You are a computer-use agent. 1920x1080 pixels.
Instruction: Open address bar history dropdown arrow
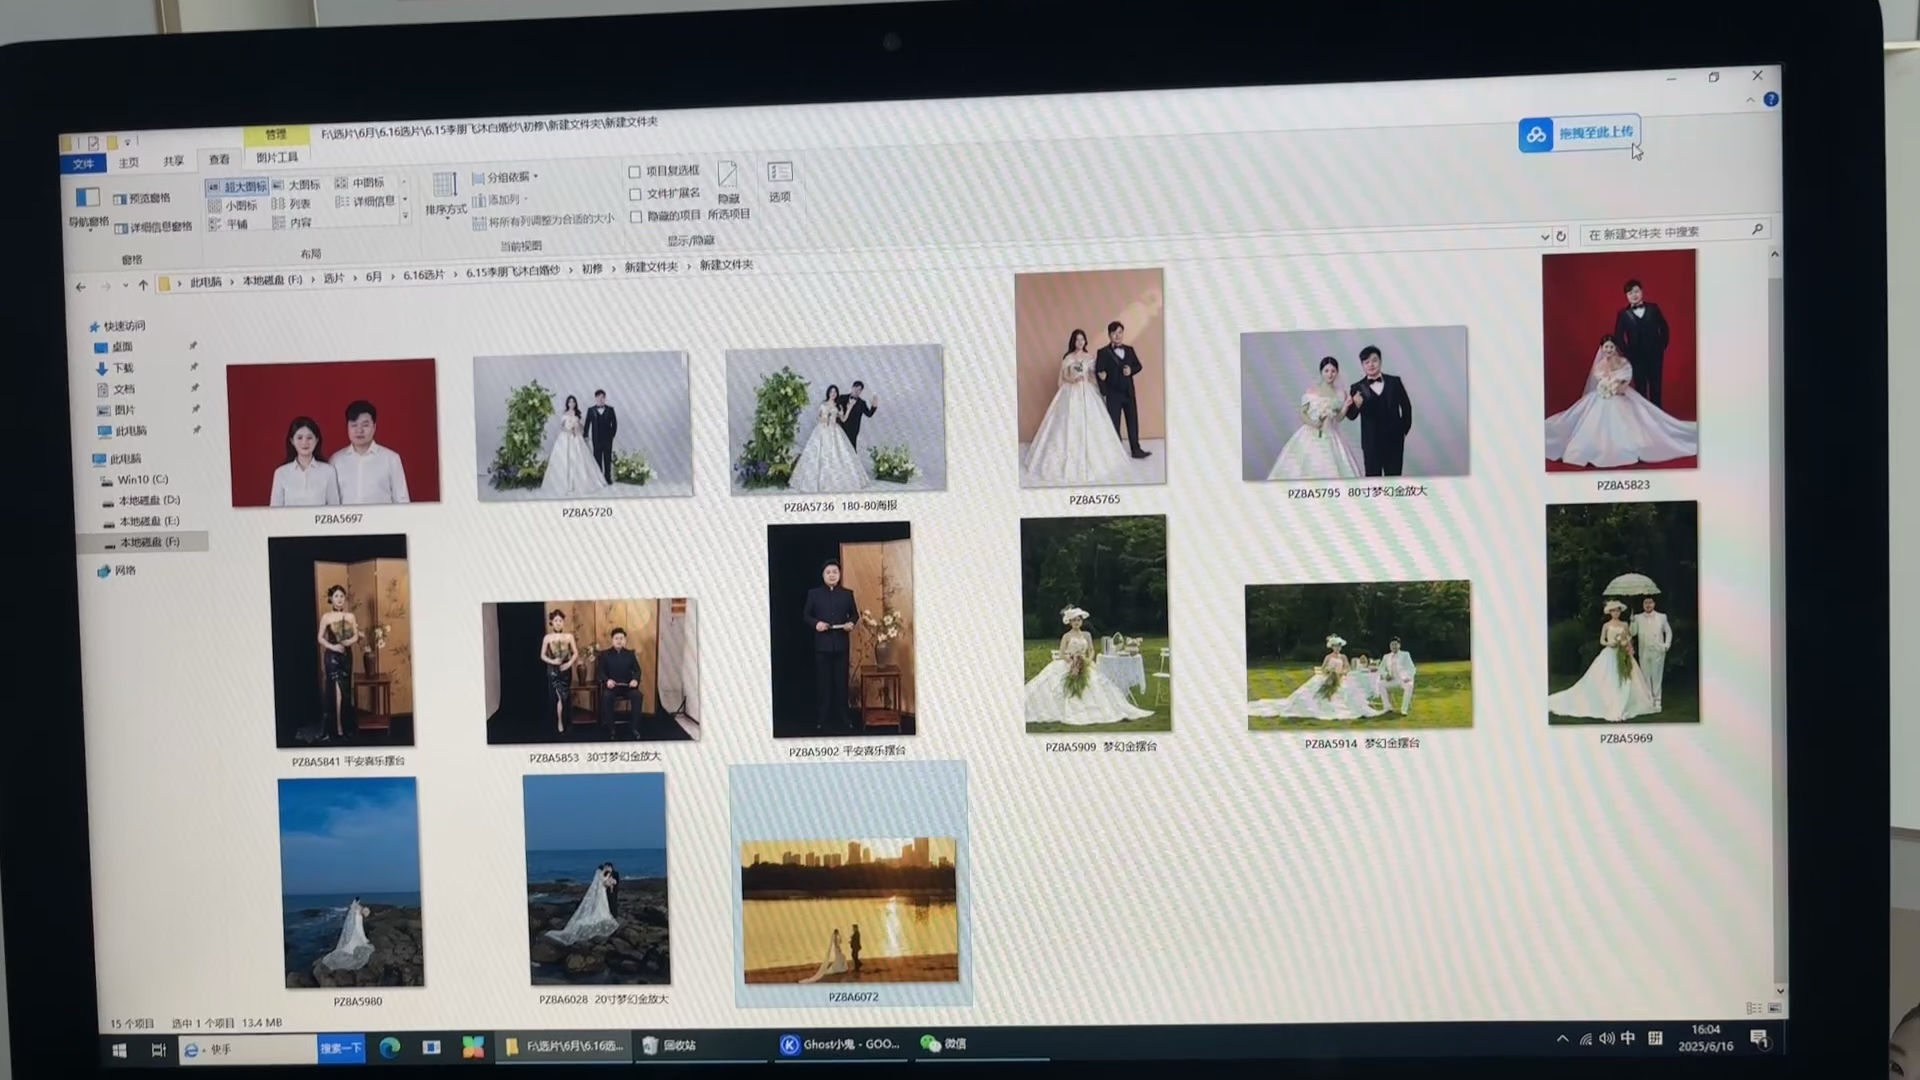[1544, 237]
